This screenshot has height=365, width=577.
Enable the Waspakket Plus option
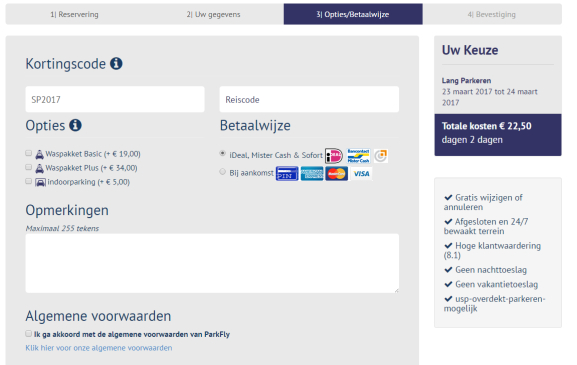28,167
